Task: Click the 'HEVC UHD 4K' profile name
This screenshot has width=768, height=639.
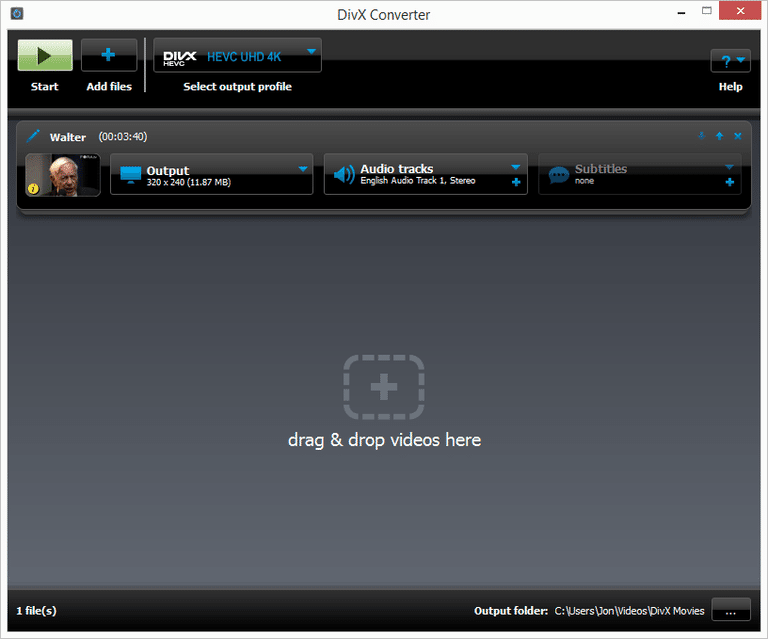Action: [244, 57]
